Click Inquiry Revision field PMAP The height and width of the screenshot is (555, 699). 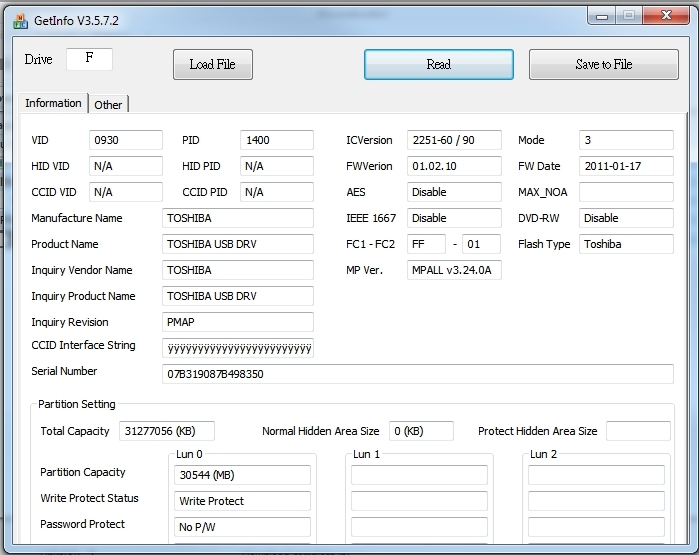[x=238, y=322]
